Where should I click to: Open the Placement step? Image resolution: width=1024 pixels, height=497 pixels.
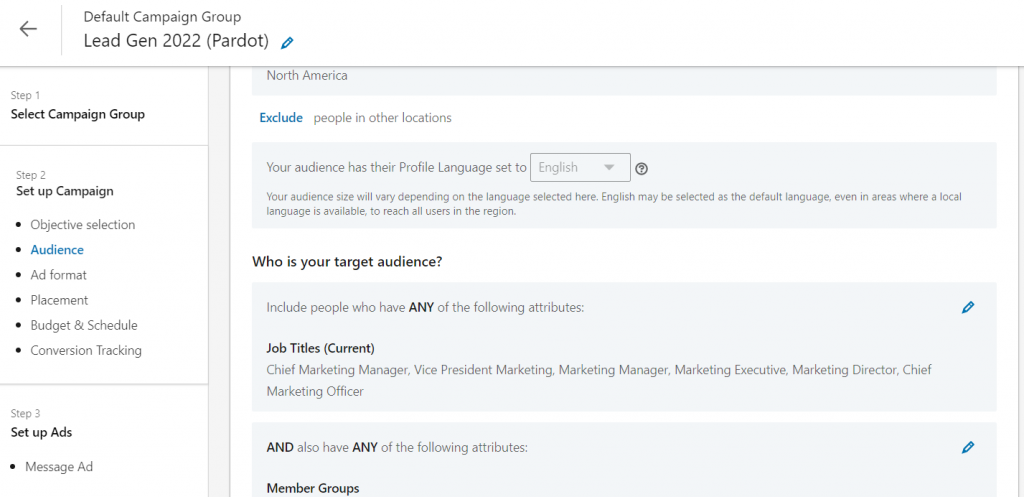tap(59, 300)
